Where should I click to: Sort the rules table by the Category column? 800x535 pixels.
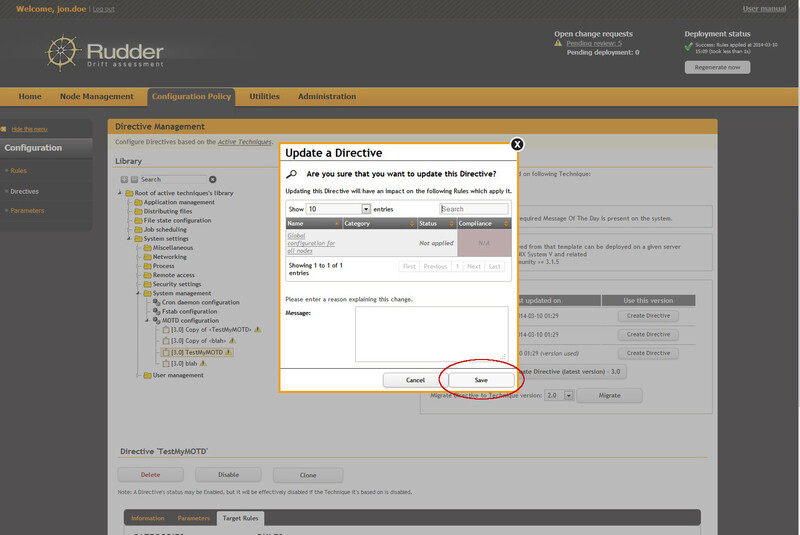tap(379, 224)
